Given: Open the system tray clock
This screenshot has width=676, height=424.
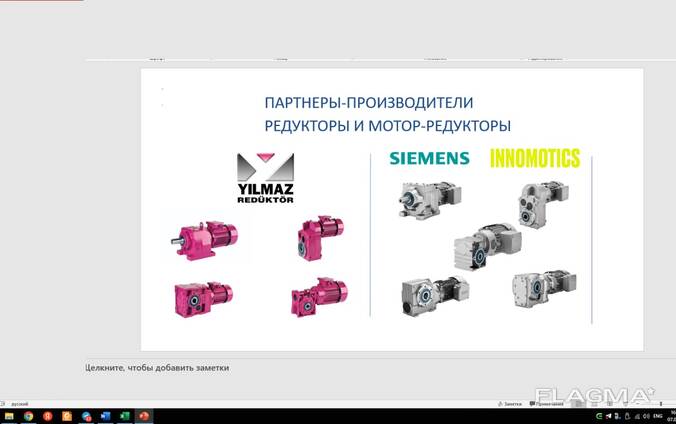Looking at the screenshot, I should pos(671,416).
